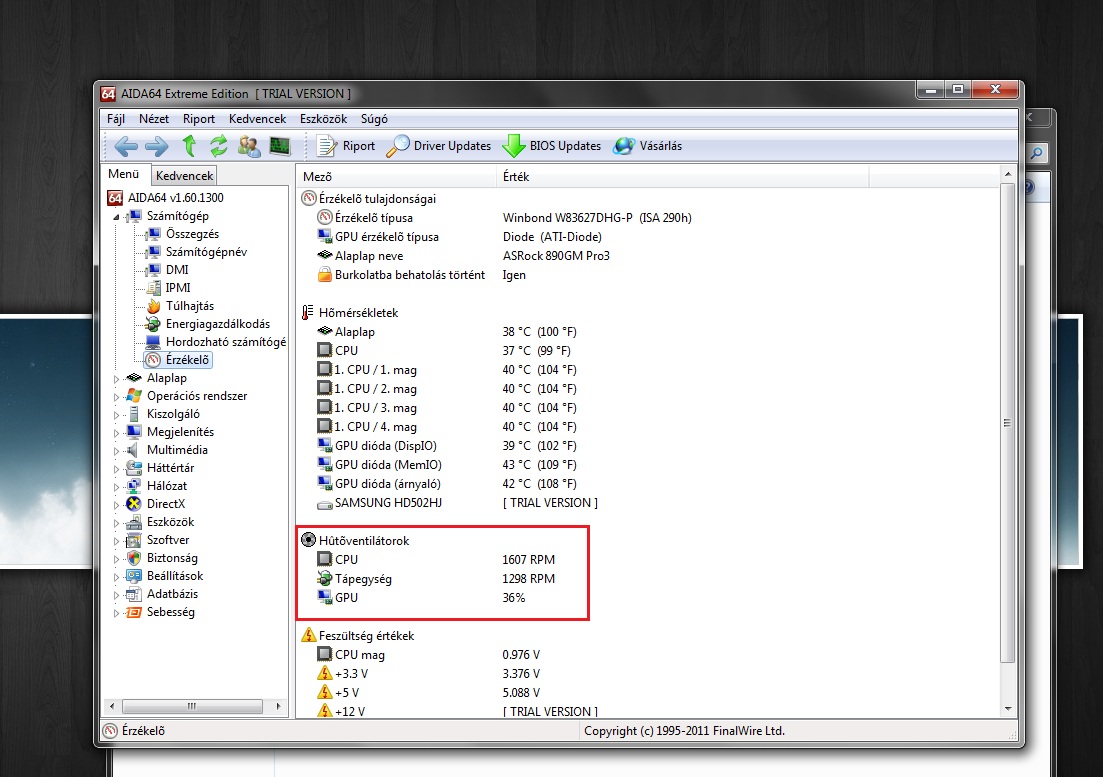Collapse the Számítógép tree node
The image size is (1103, 777).
[116, 217]
